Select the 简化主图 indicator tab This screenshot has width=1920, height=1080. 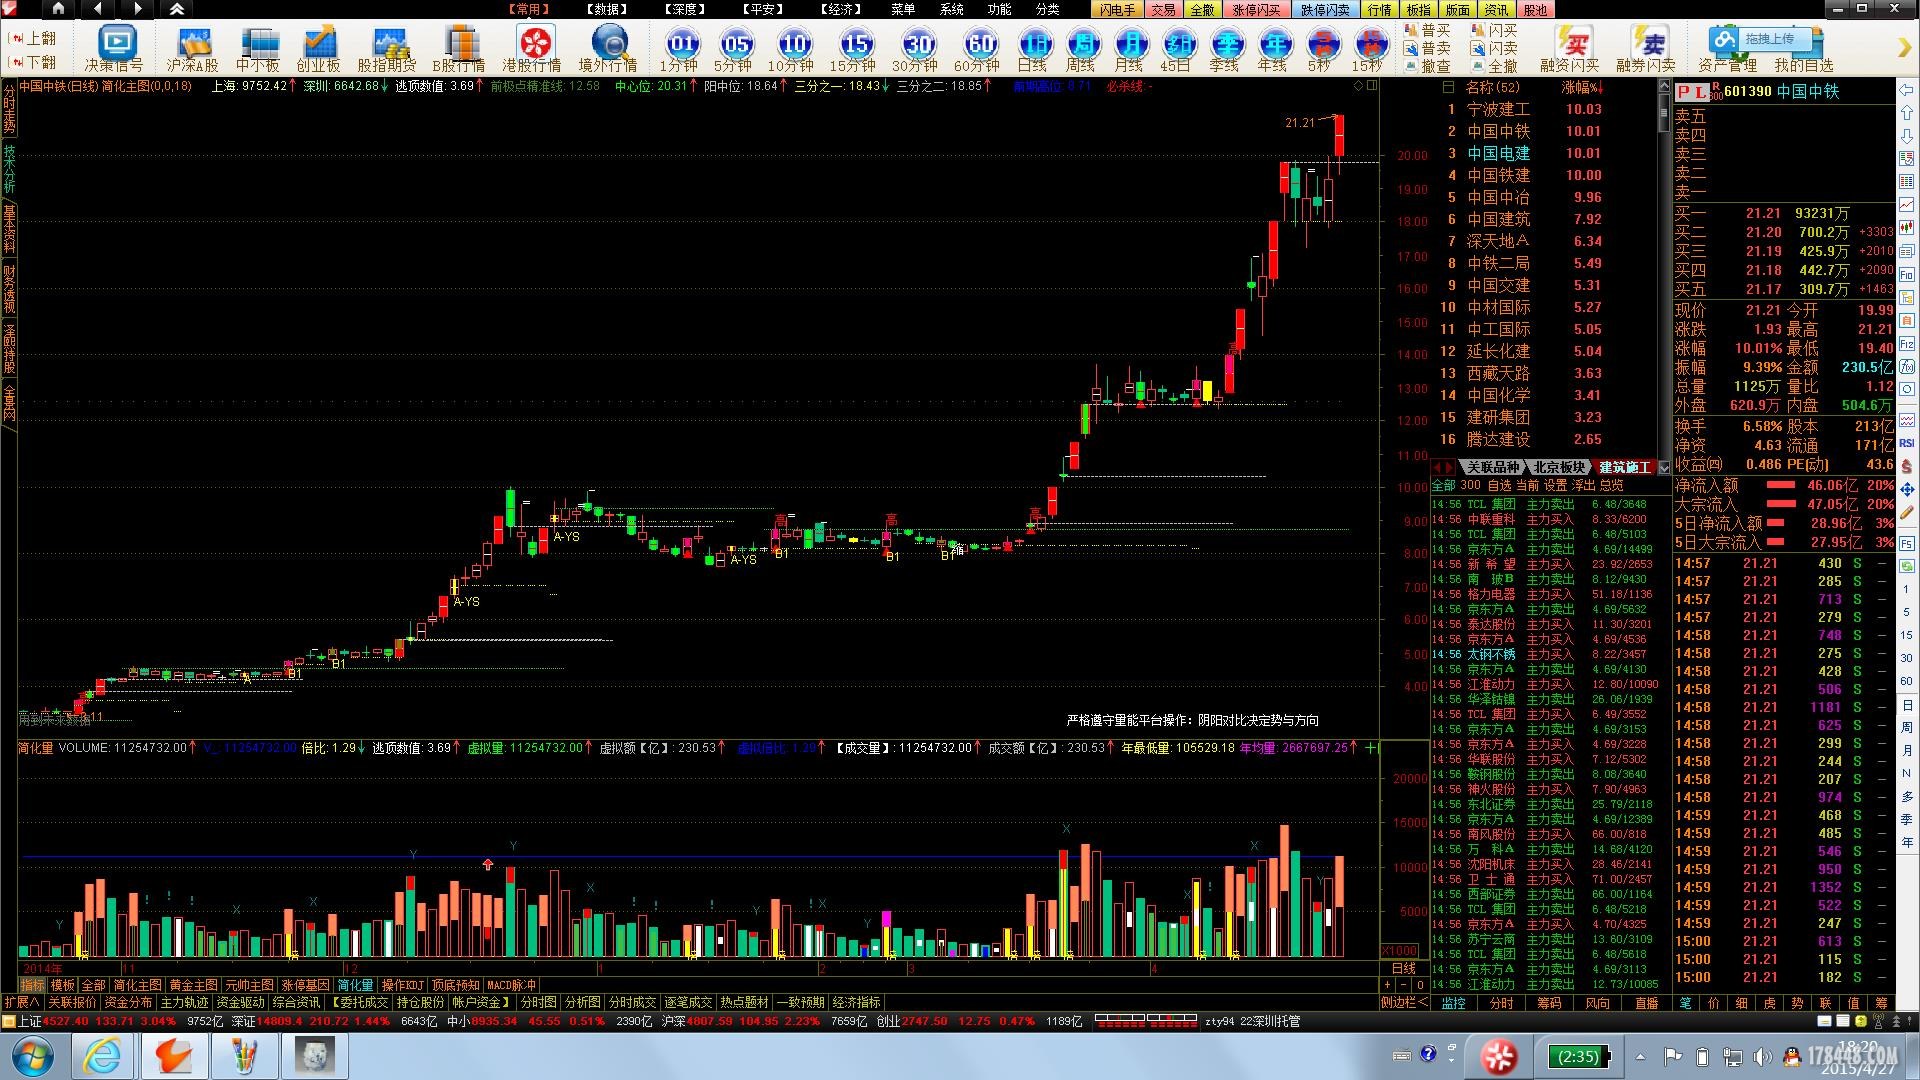pos(137,985)
